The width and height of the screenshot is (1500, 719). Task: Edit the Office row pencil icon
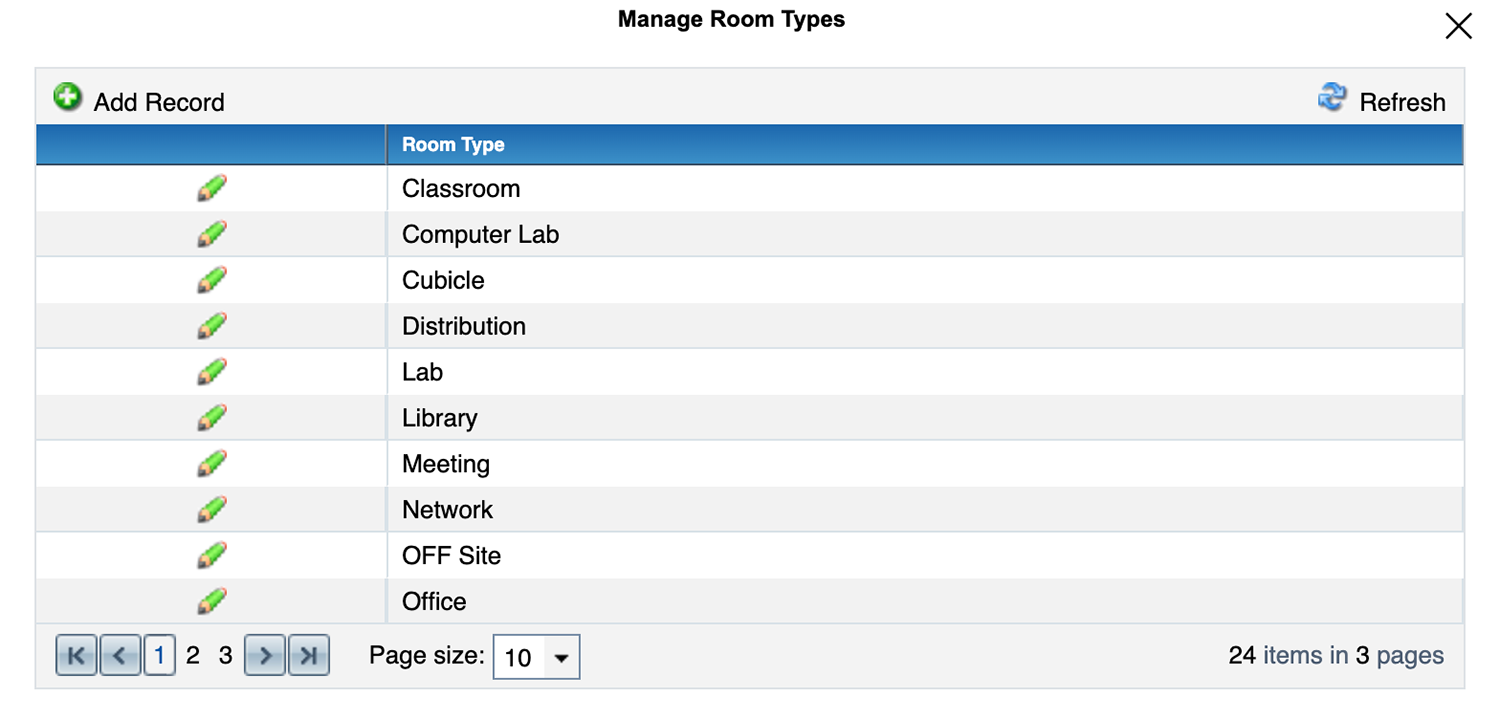click(212, 602)
